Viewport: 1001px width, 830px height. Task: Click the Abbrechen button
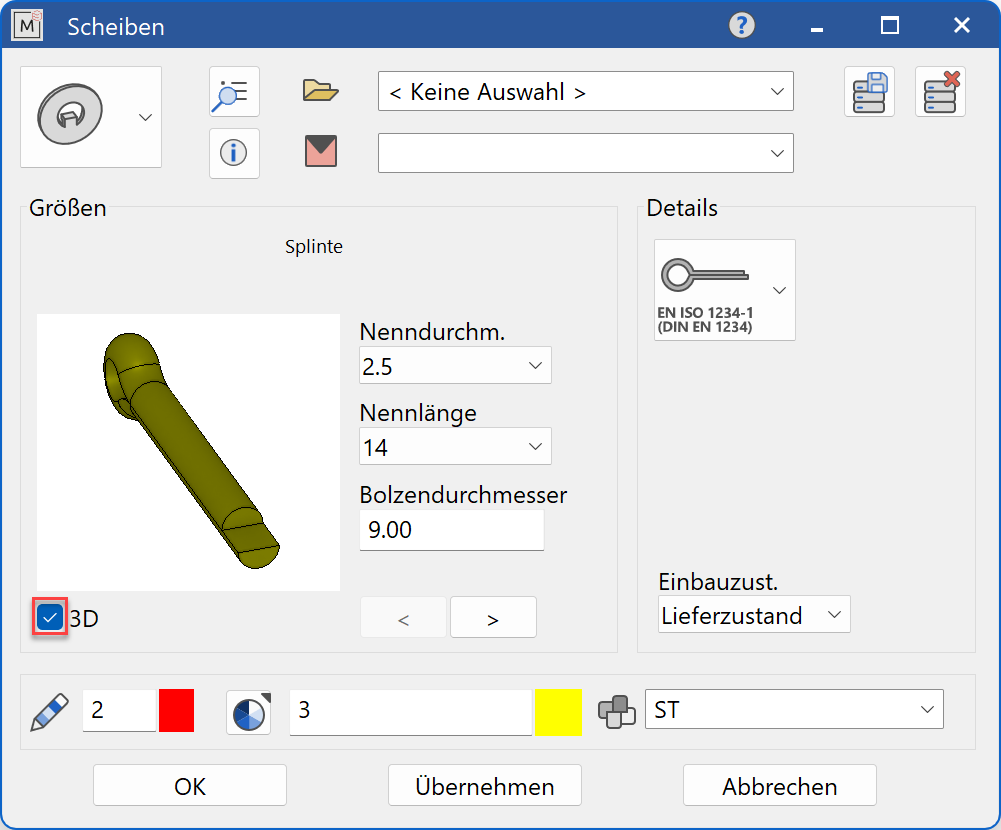[x=779, y=785]
